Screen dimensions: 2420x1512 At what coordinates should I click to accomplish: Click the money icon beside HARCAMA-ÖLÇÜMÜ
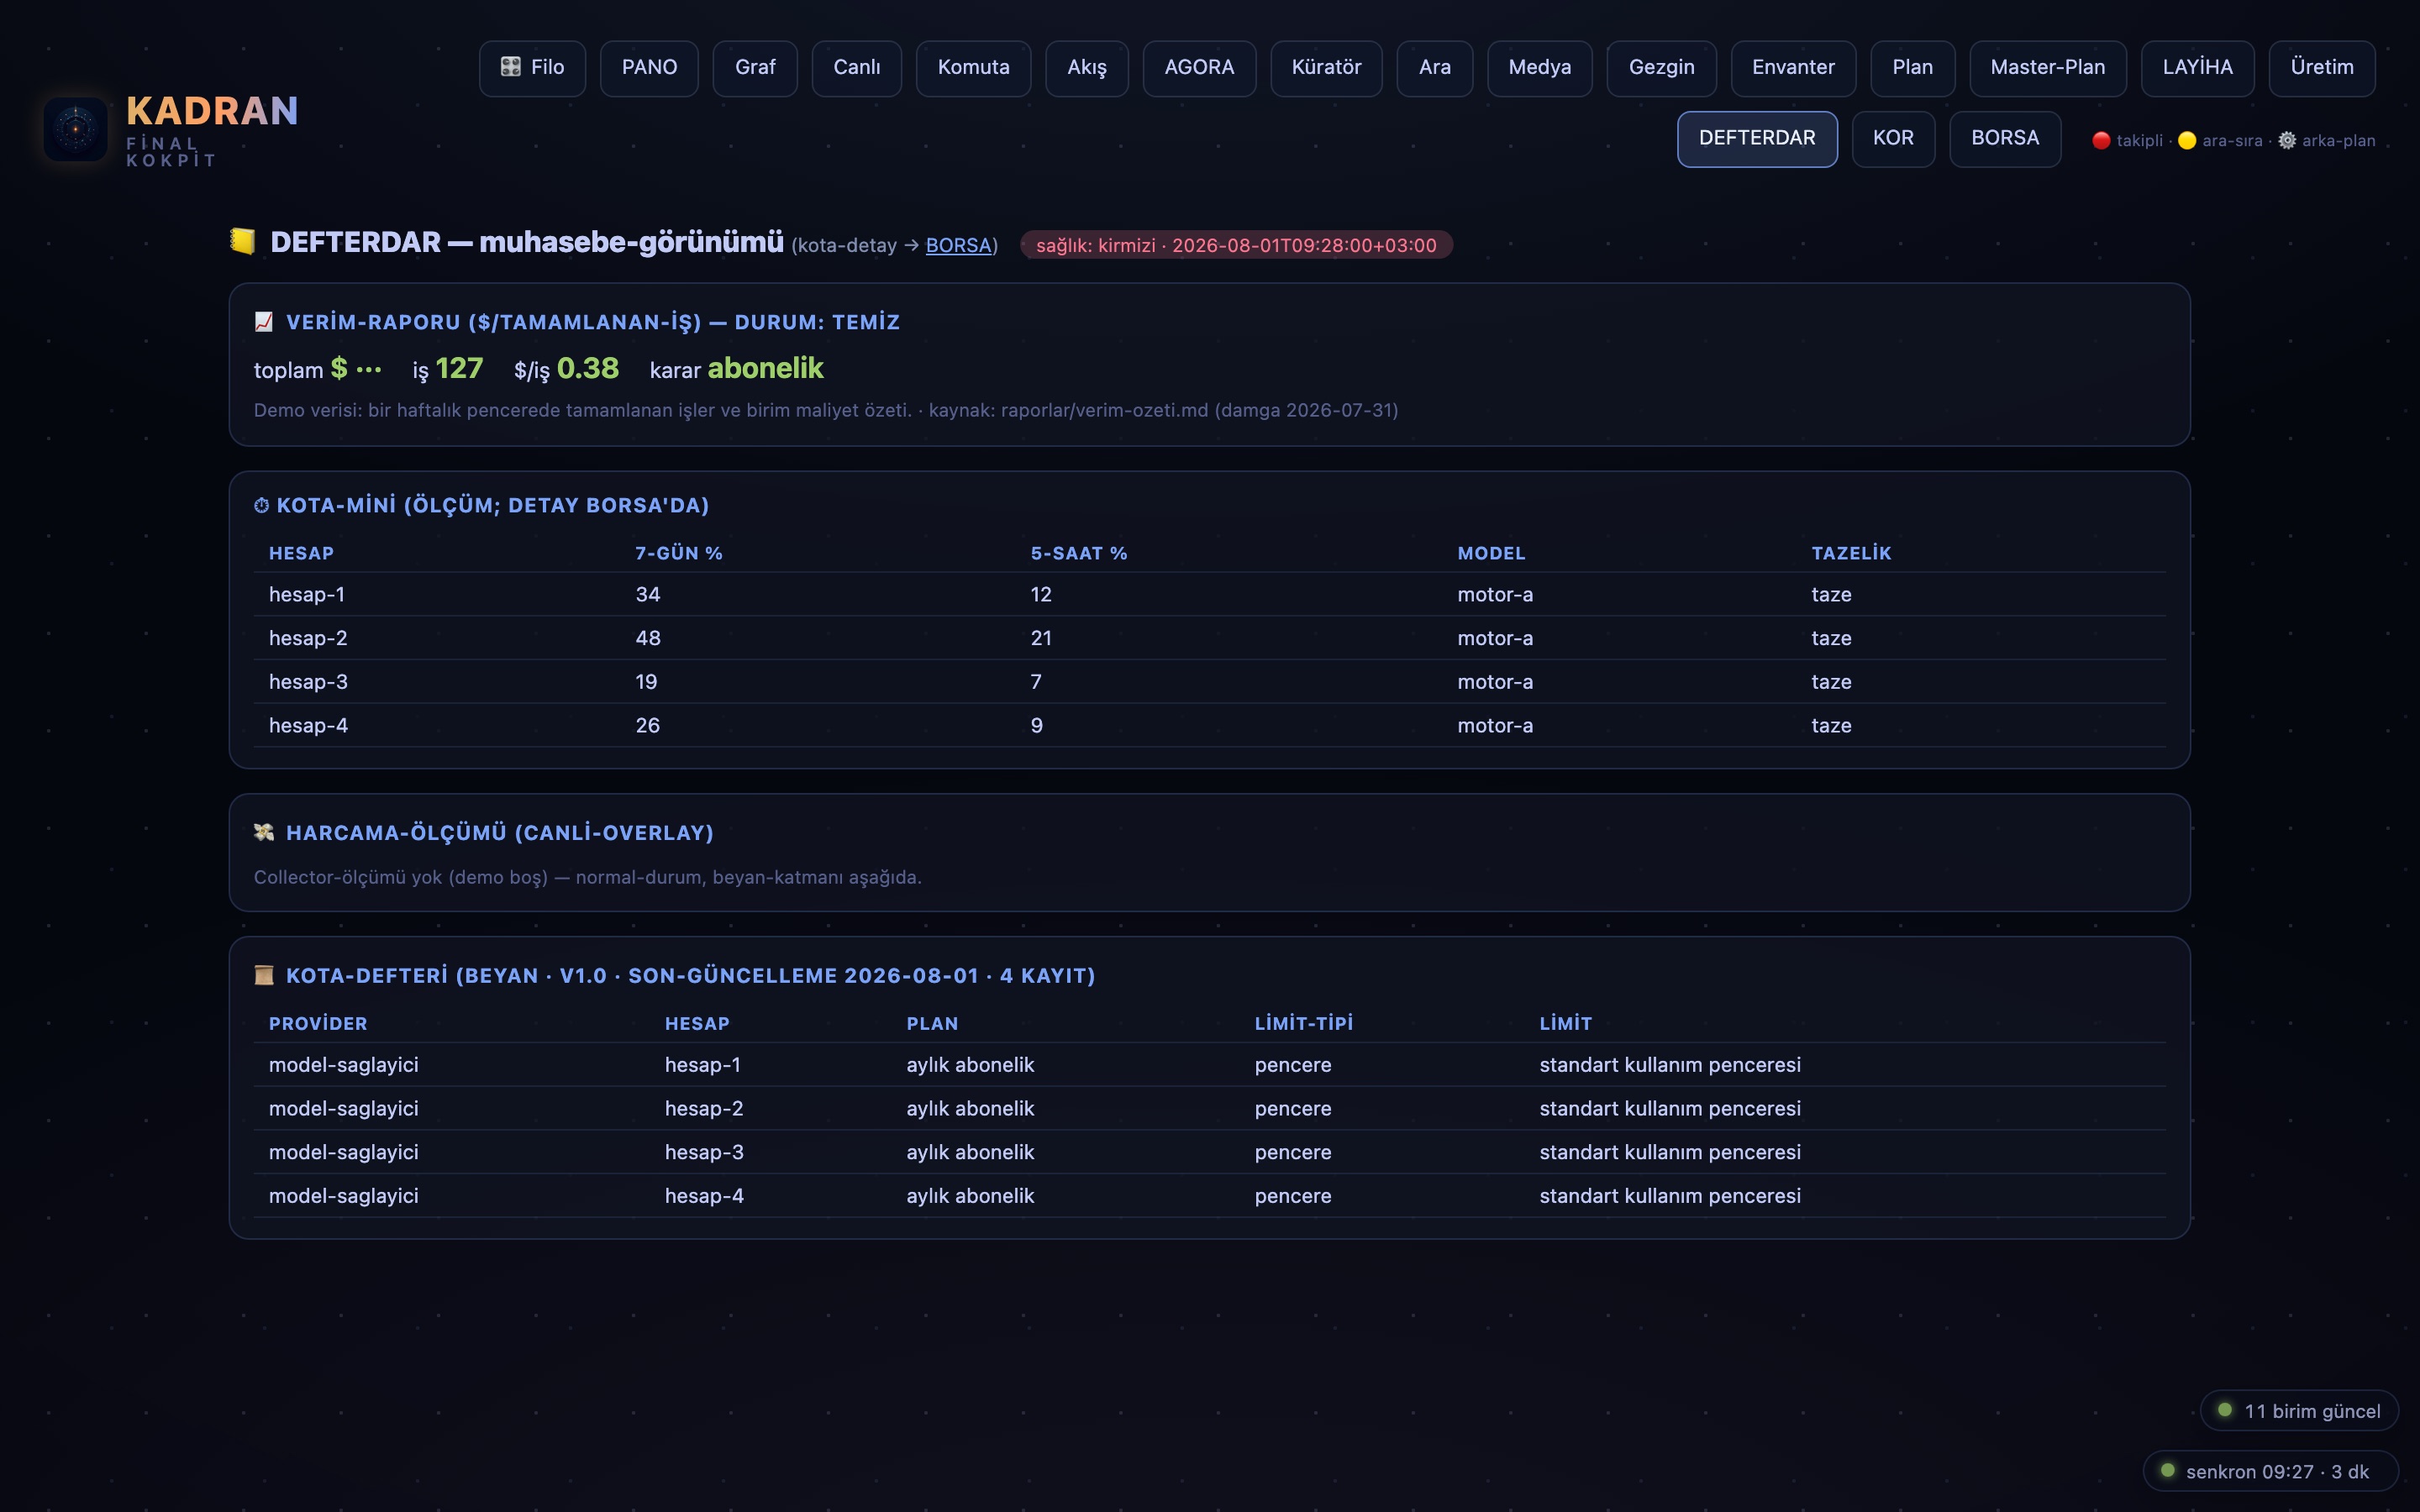pyautogui.click(x=264, y=832)
